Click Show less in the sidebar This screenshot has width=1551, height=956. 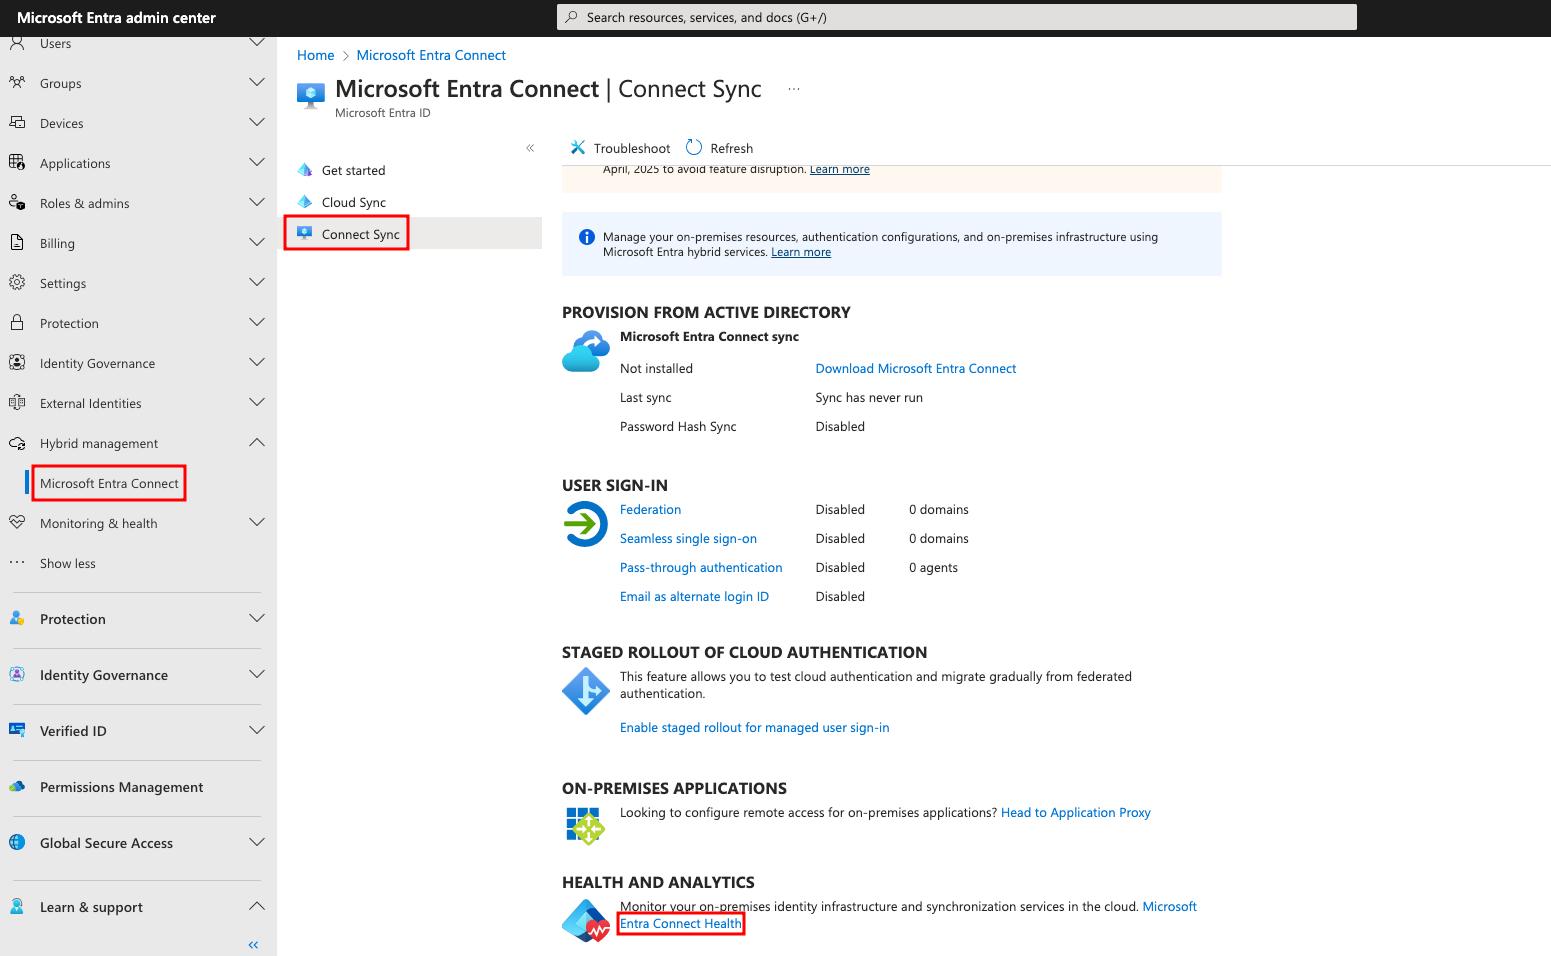tap(68, 563)
